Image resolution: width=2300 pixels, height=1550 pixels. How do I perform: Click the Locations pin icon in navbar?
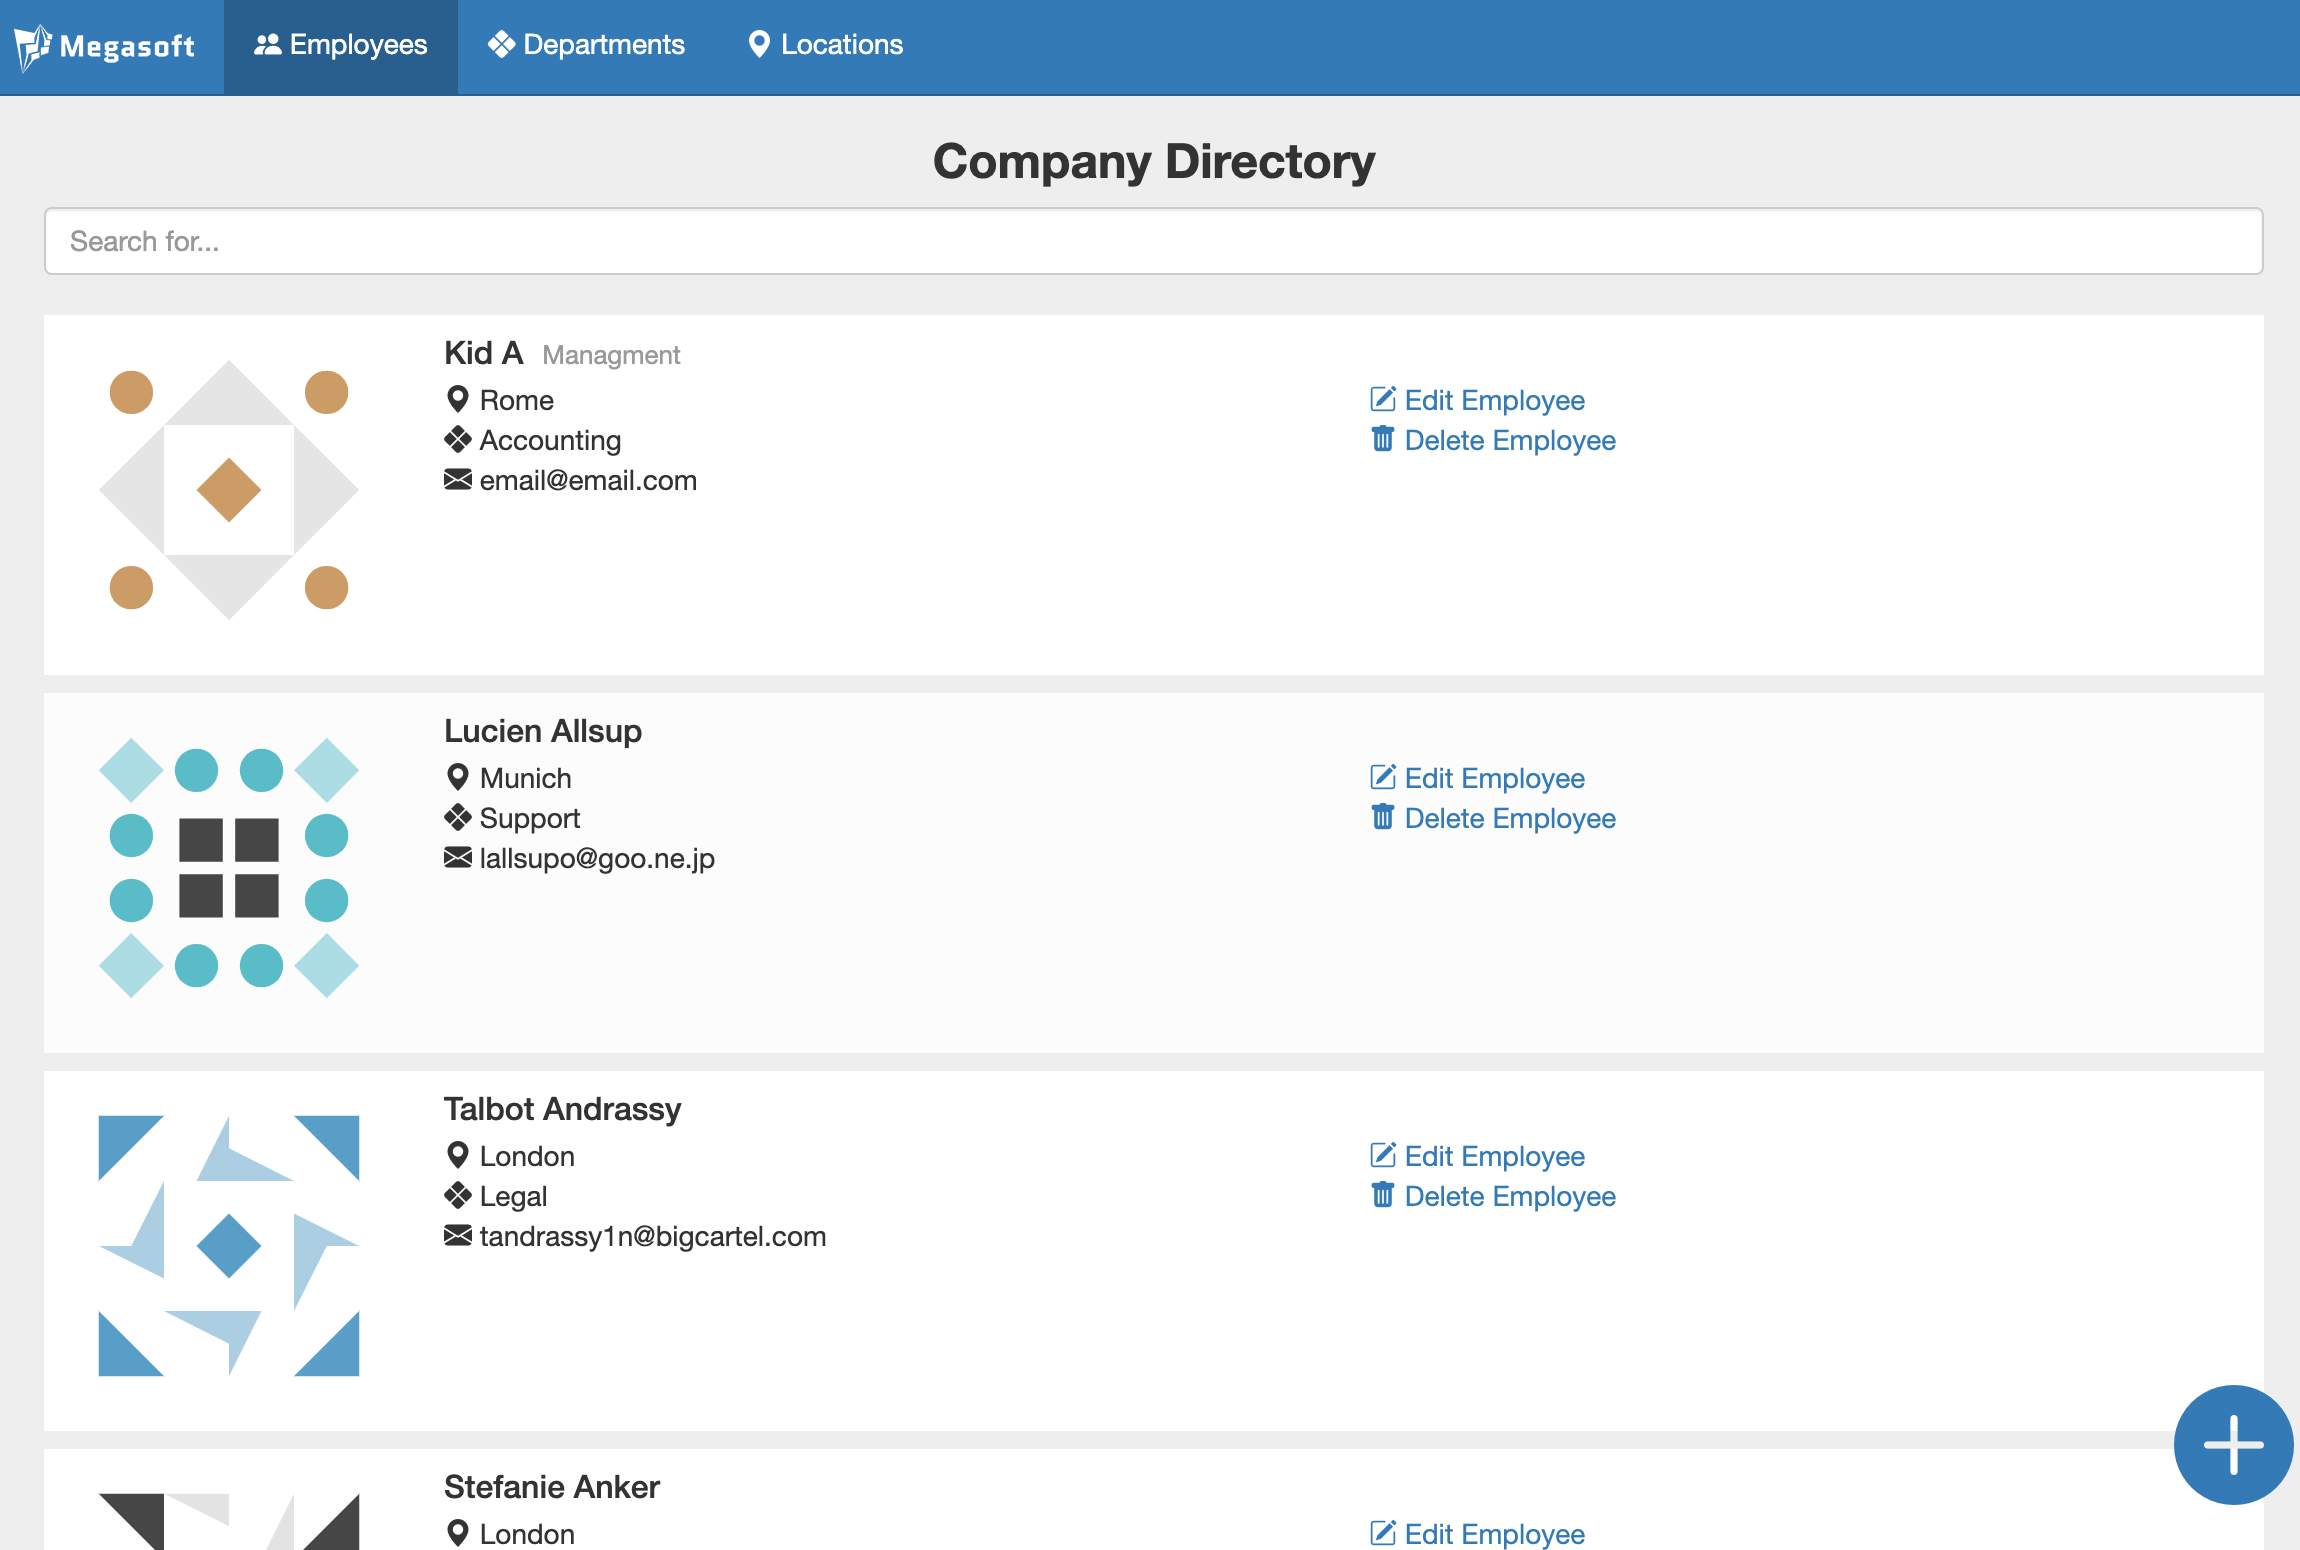pos(760,44)
